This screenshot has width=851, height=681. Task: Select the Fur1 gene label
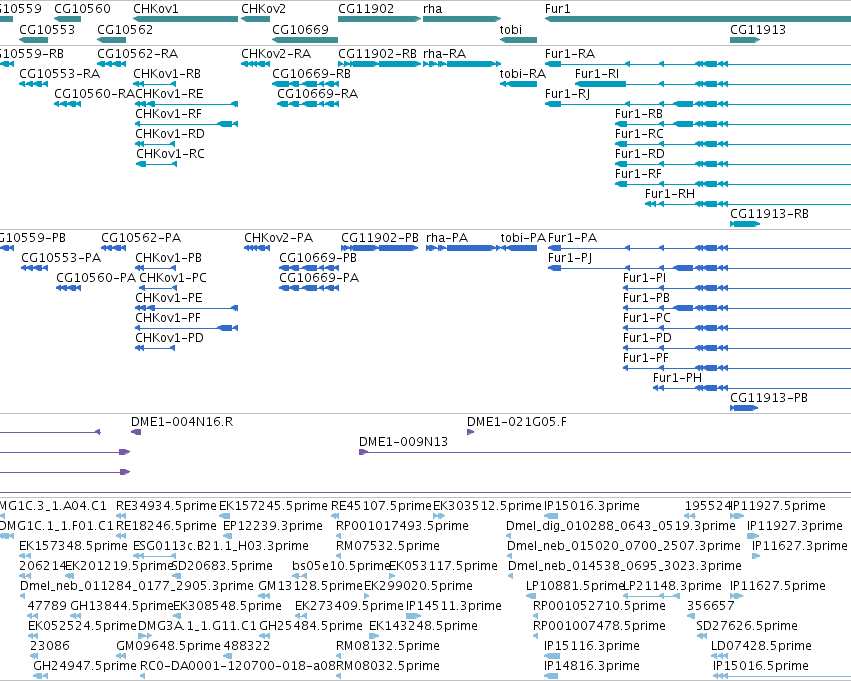(x=557, y=9)
